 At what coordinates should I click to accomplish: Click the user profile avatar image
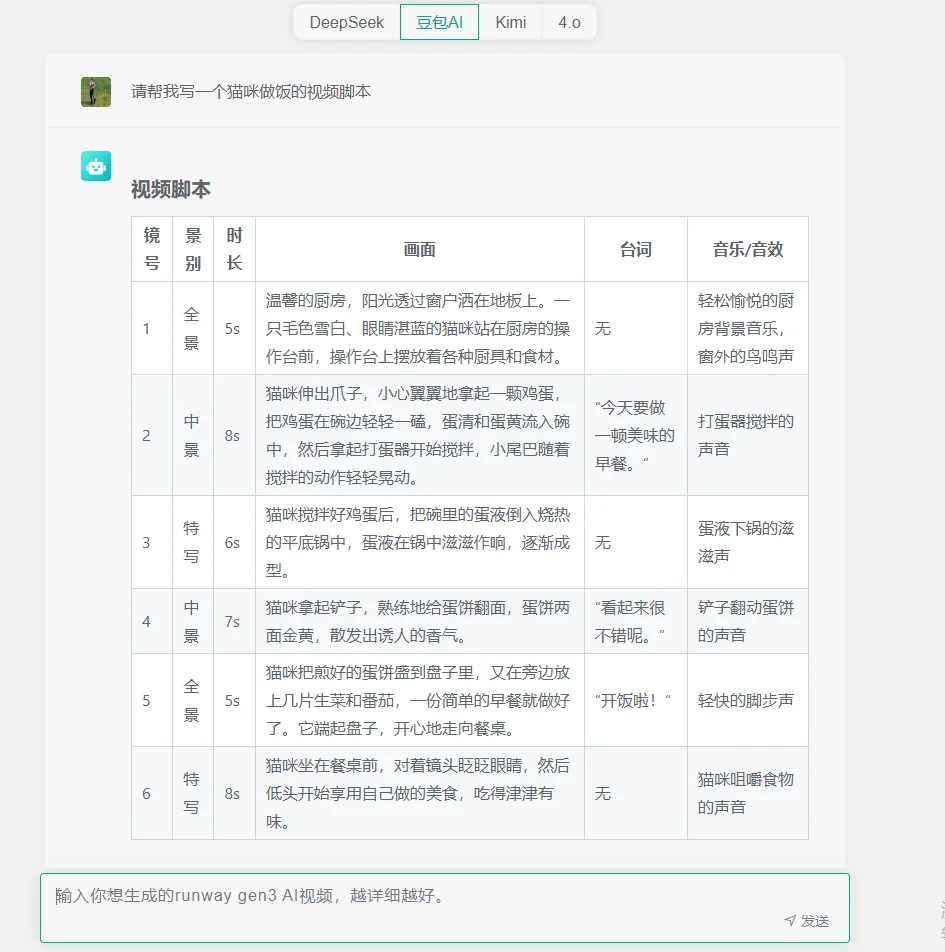click(95, 91)
